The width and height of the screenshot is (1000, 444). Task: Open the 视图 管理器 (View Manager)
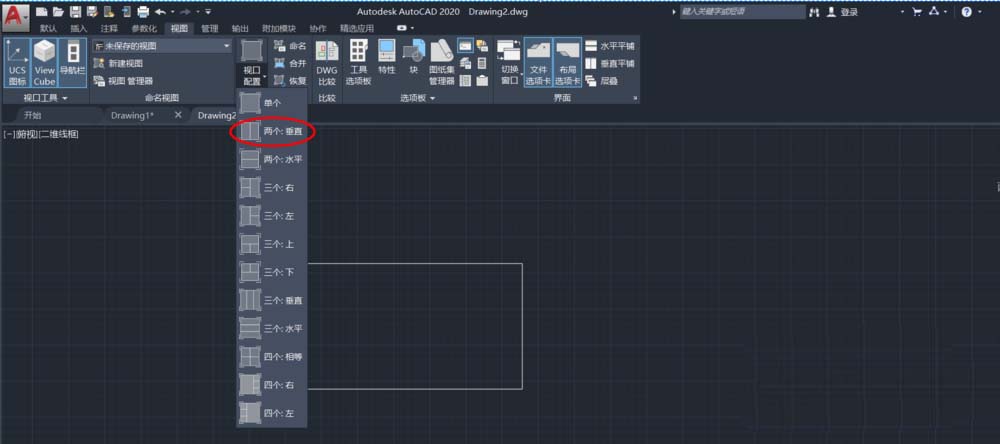tap(123, 81)
